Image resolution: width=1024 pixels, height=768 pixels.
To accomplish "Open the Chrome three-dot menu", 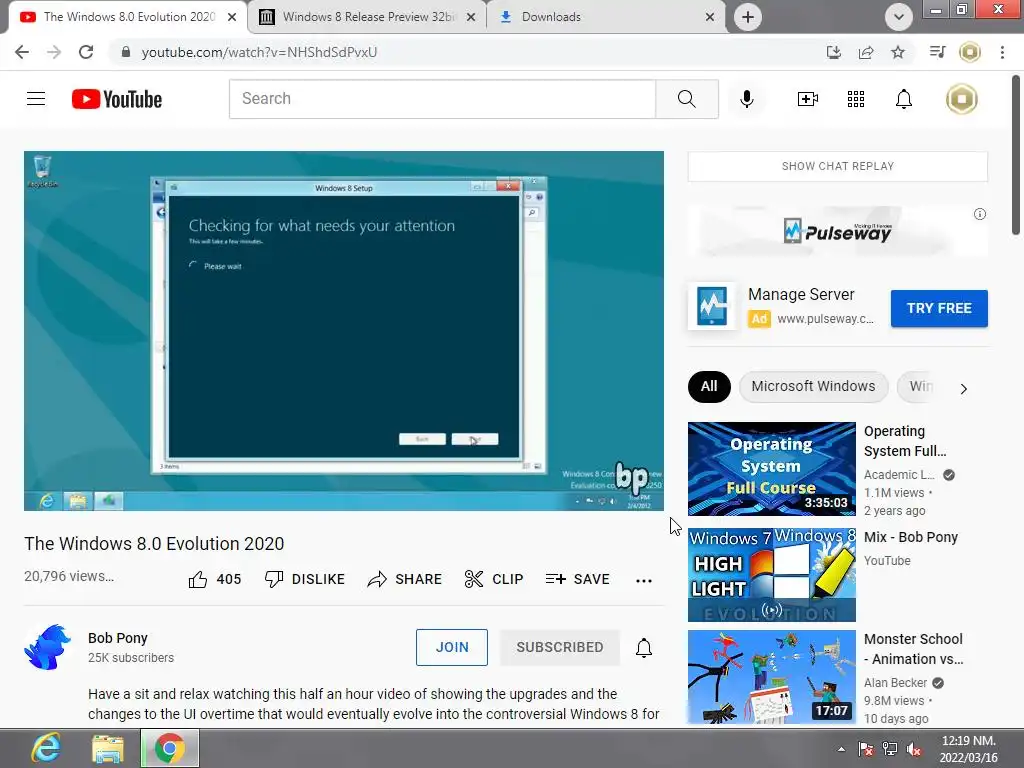I will click(1002, 52).
